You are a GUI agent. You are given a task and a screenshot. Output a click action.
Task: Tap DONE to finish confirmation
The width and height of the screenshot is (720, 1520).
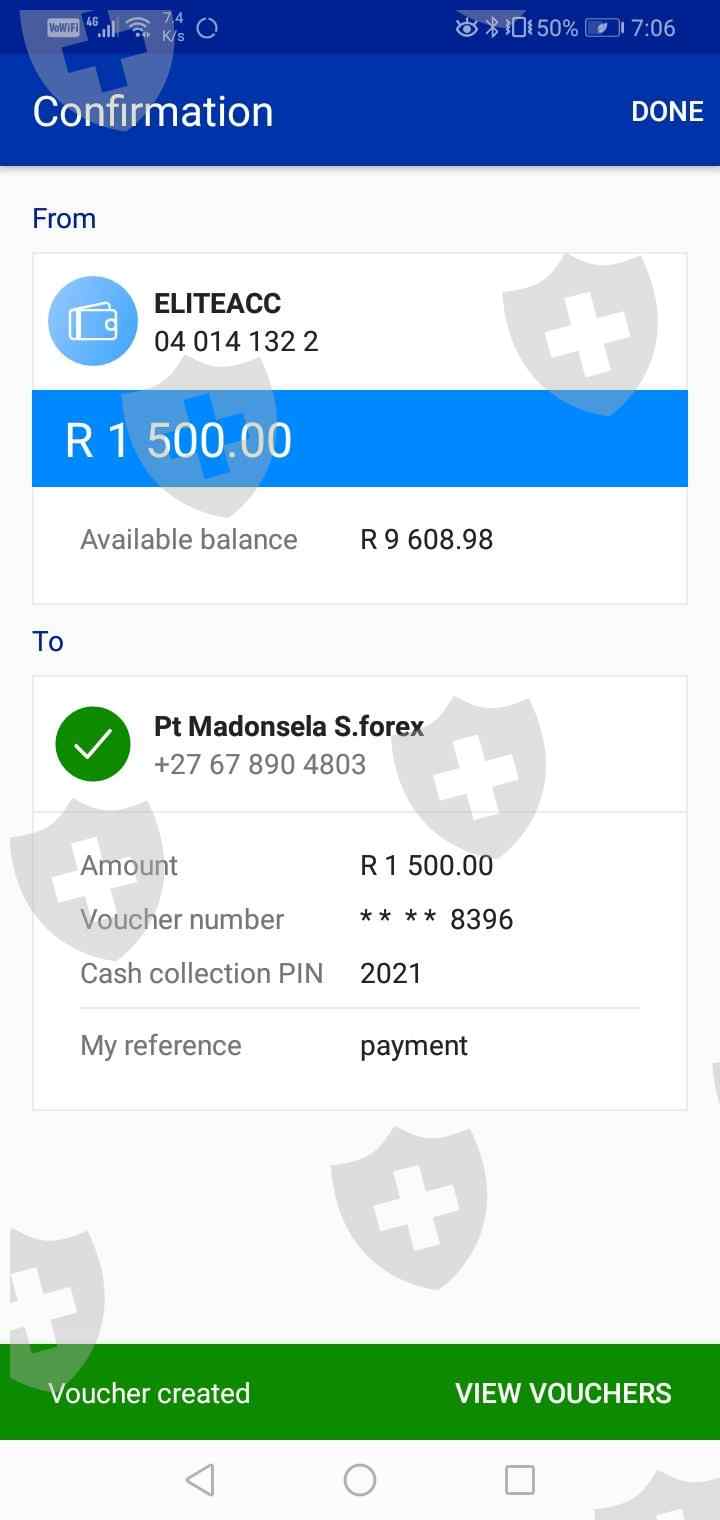click(x=667, y=111)
